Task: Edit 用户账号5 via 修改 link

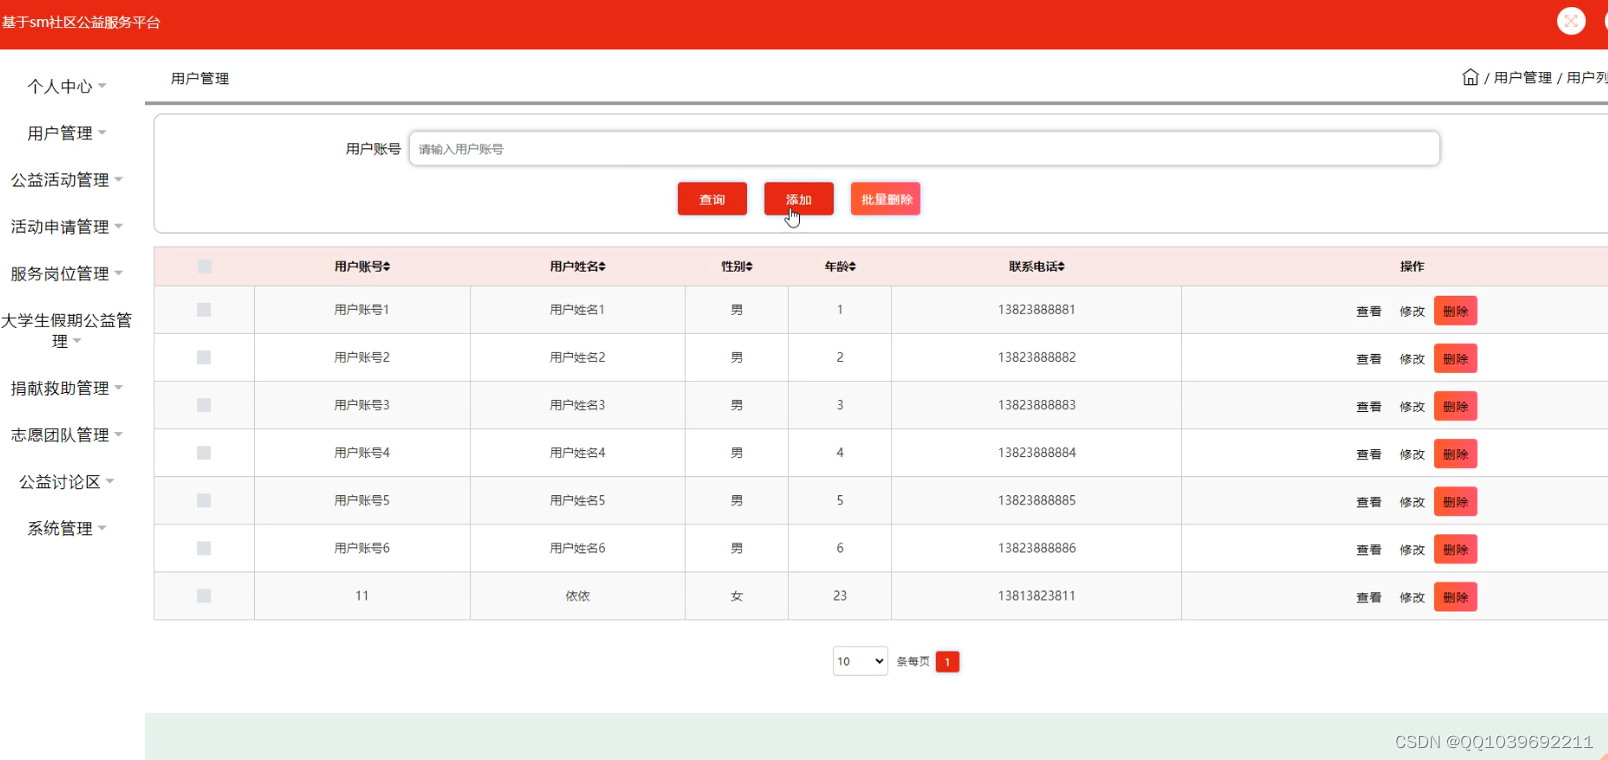Action: click(1412, 502)
